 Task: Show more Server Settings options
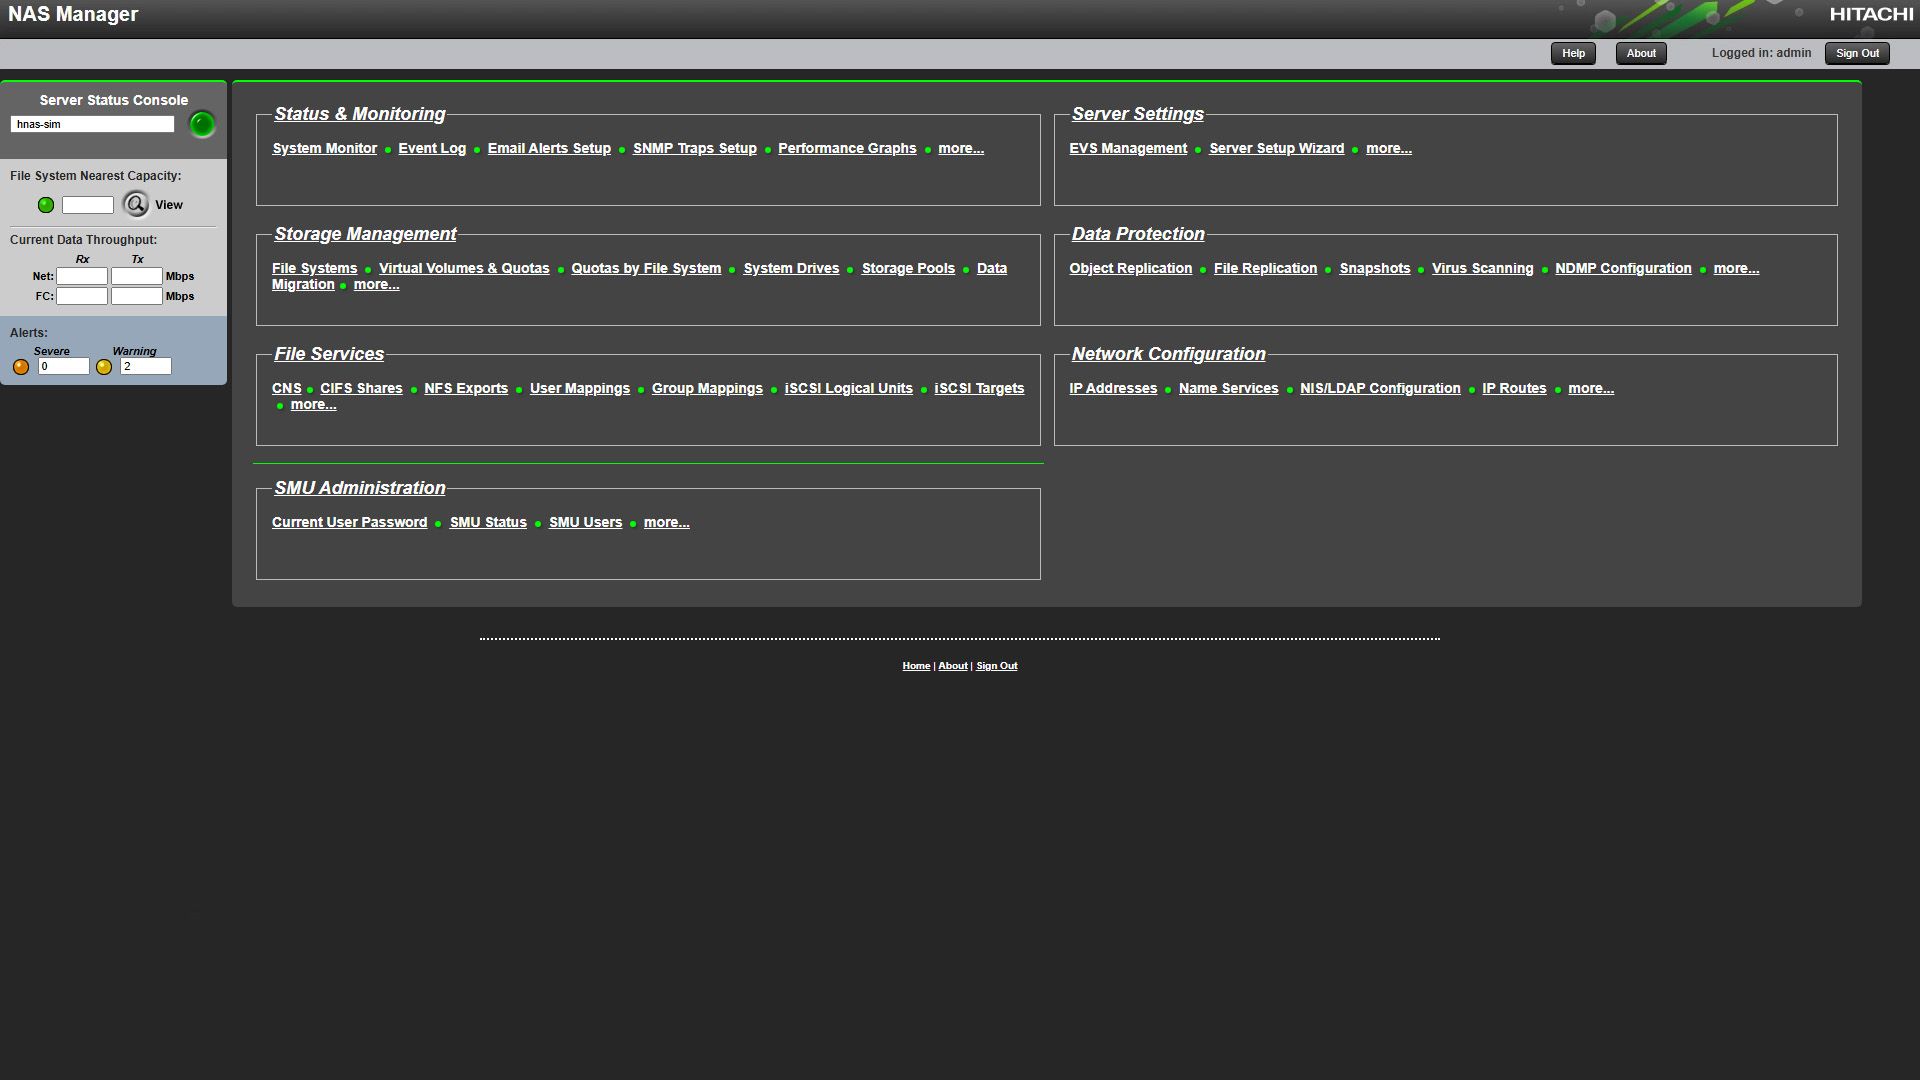click(1389, 148)
